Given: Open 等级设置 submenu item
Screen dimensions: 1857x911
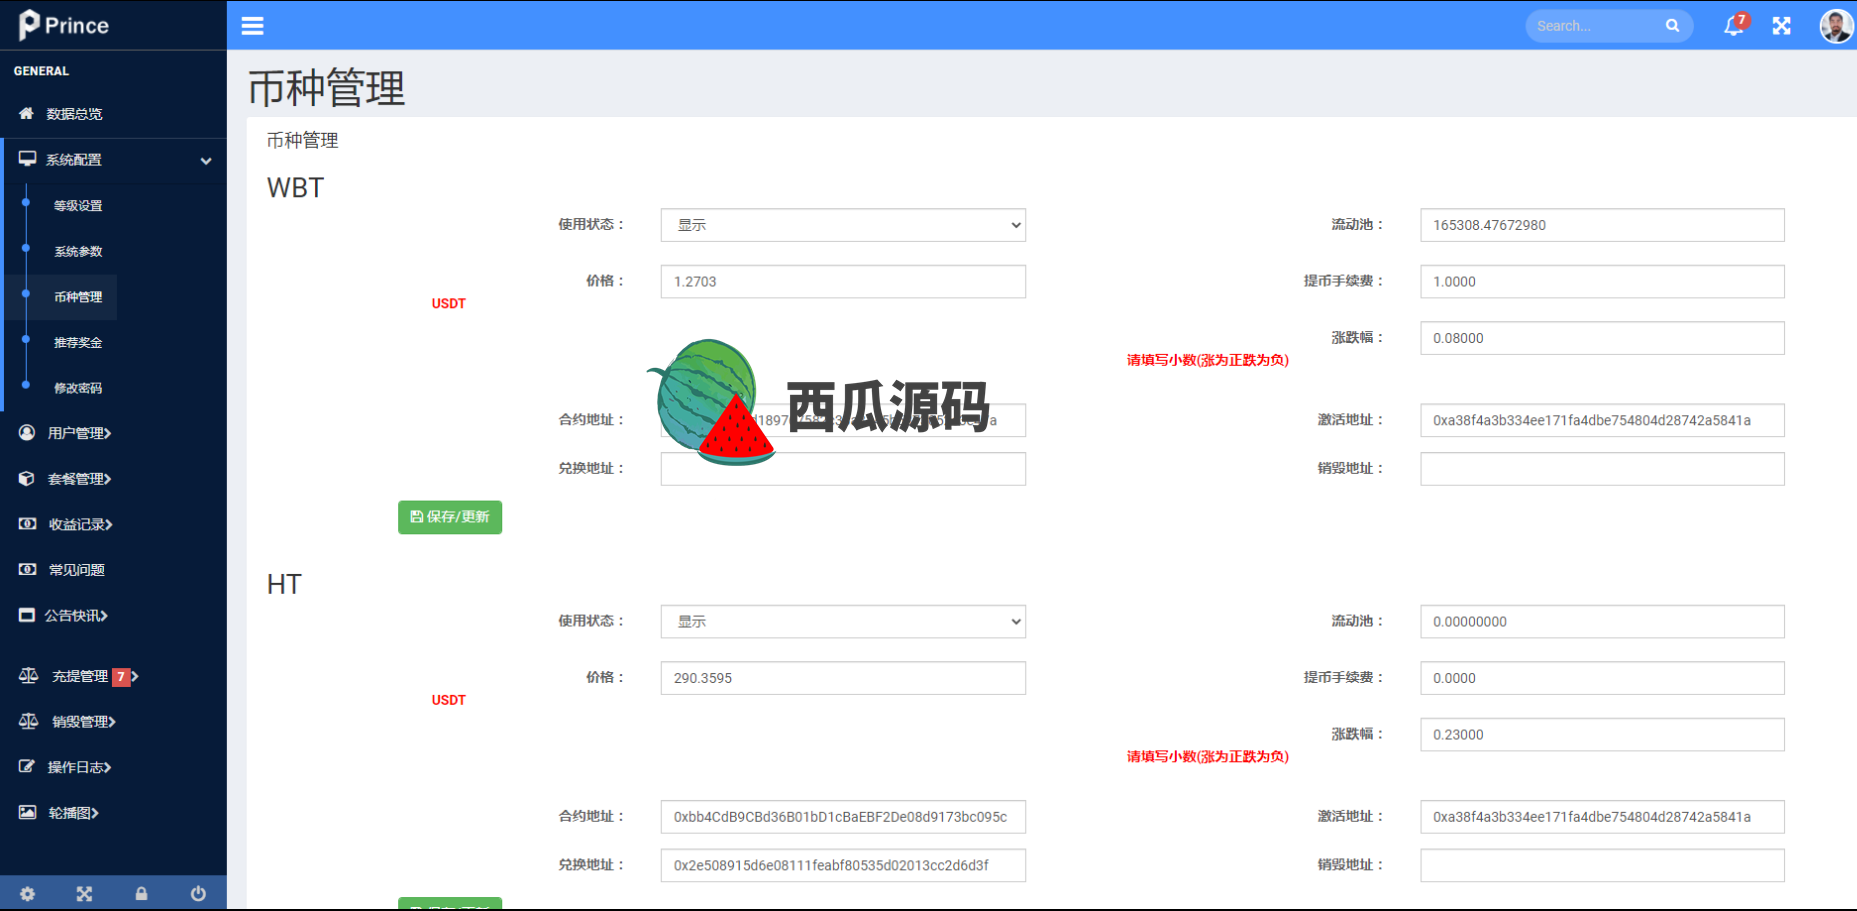Looking at the screenshot, I should (x=78, y=206).
